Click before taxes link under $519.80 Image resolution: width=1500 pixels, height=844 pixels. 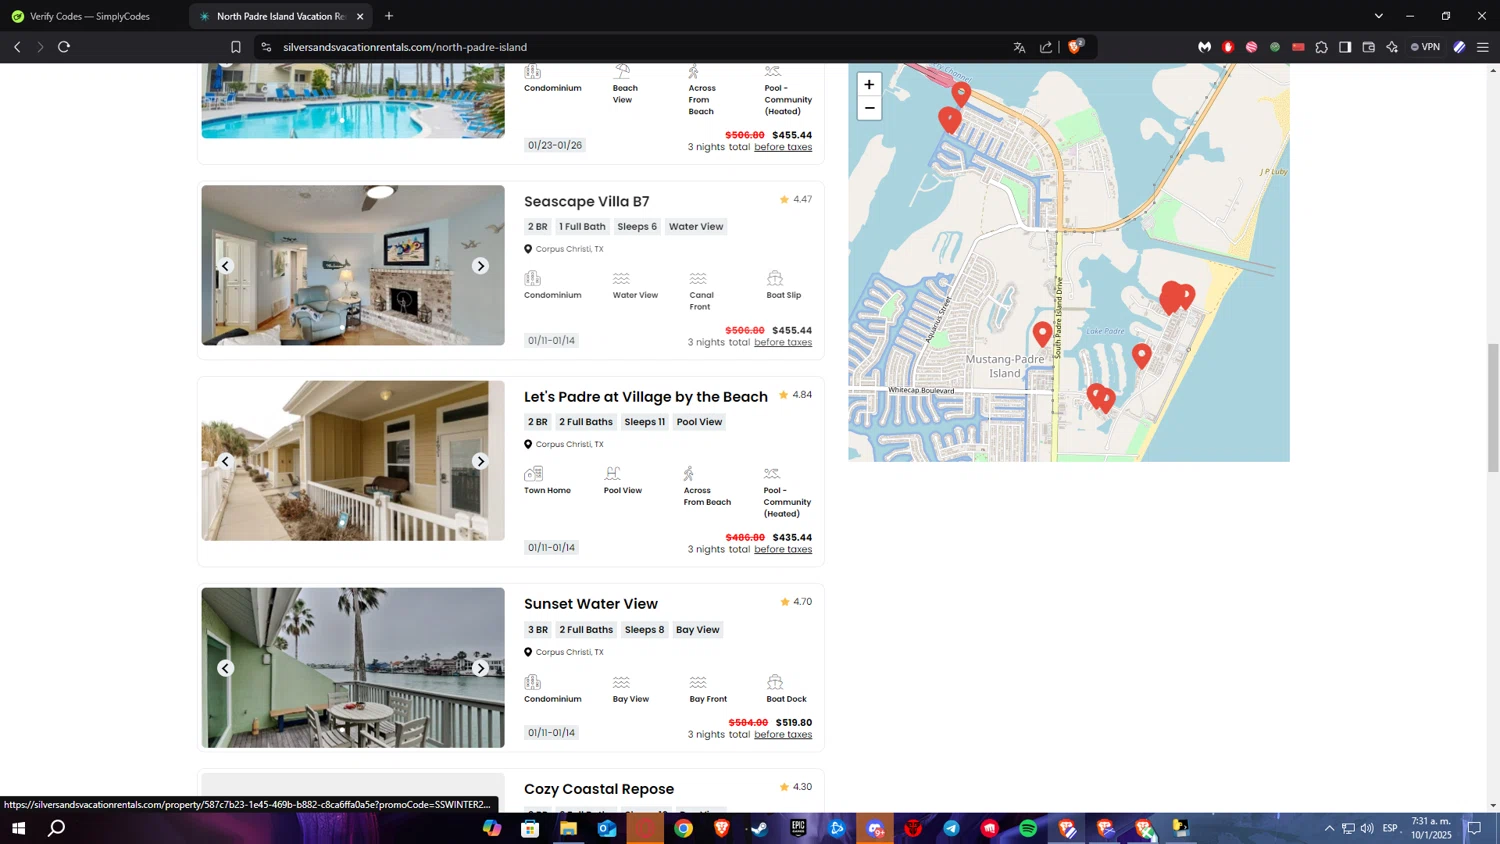(x=783, y=735)
